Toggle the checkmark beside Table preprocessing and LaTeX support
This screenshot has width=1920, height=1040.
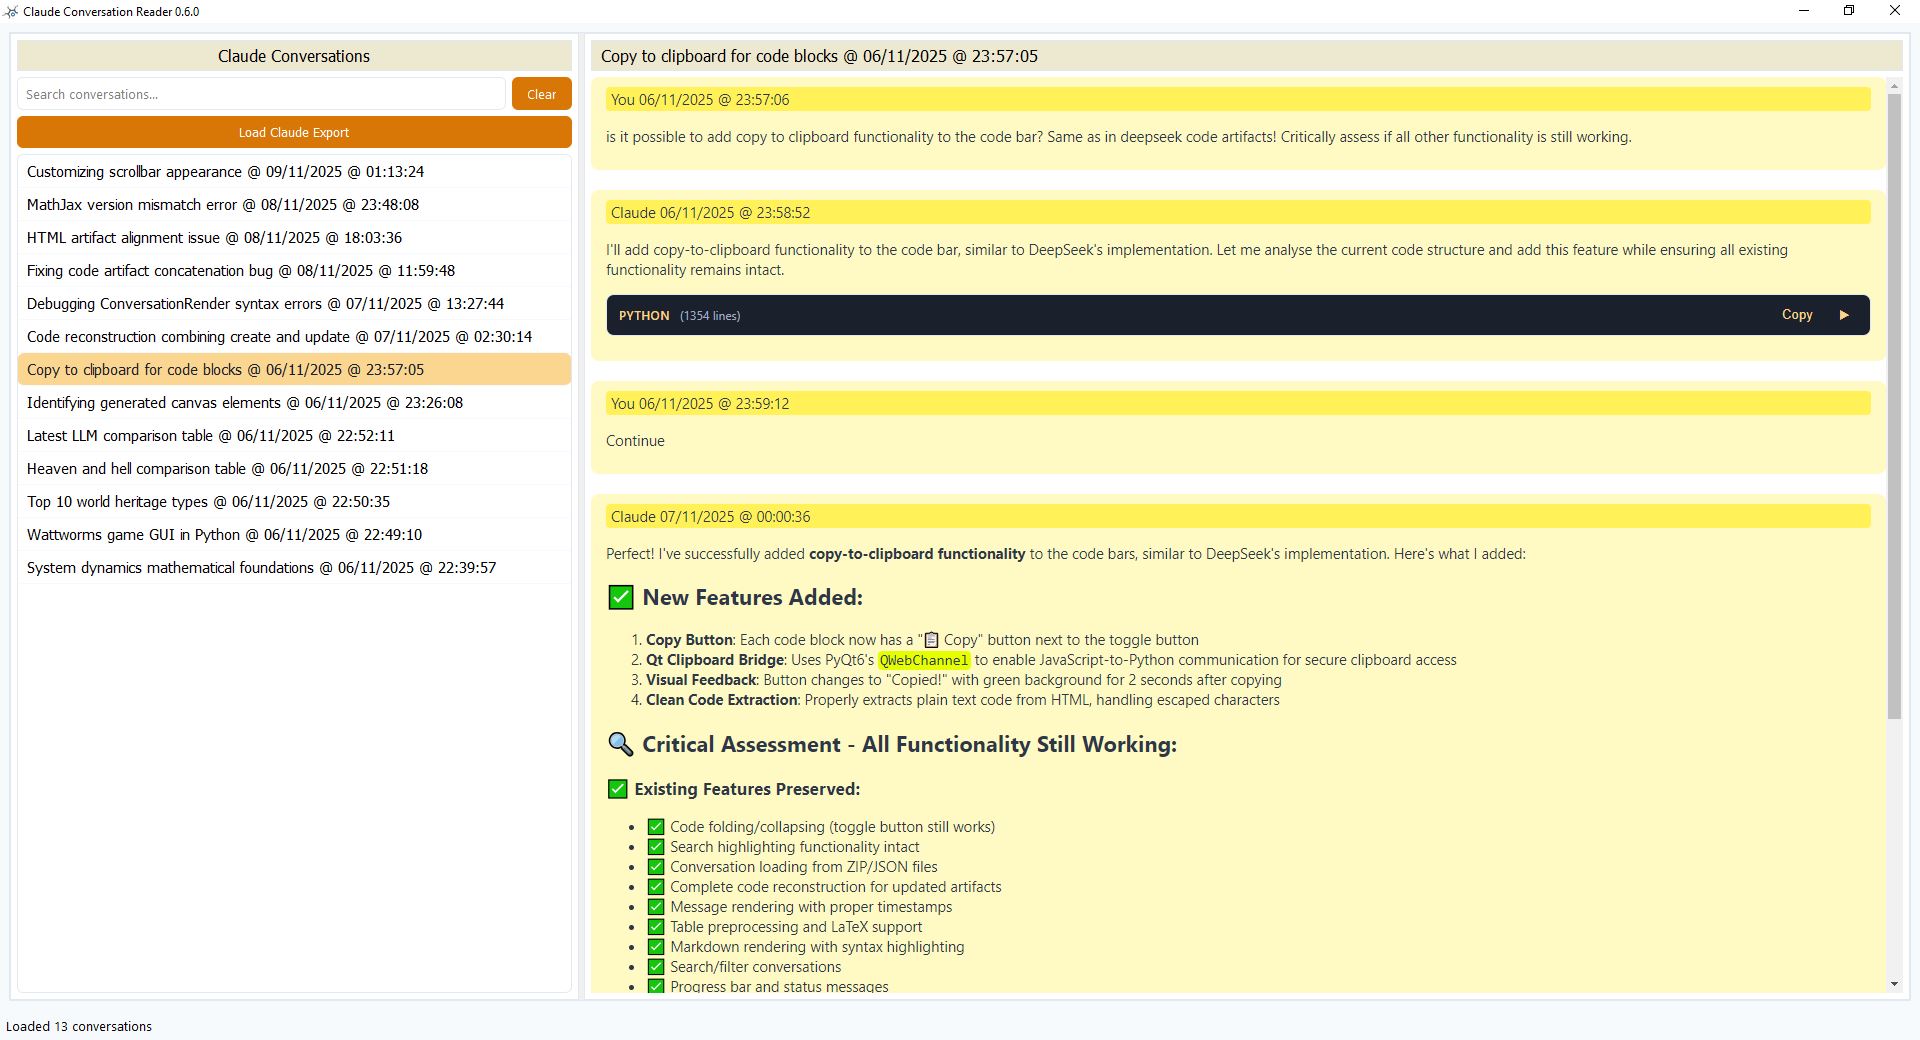tap(655, 927)
